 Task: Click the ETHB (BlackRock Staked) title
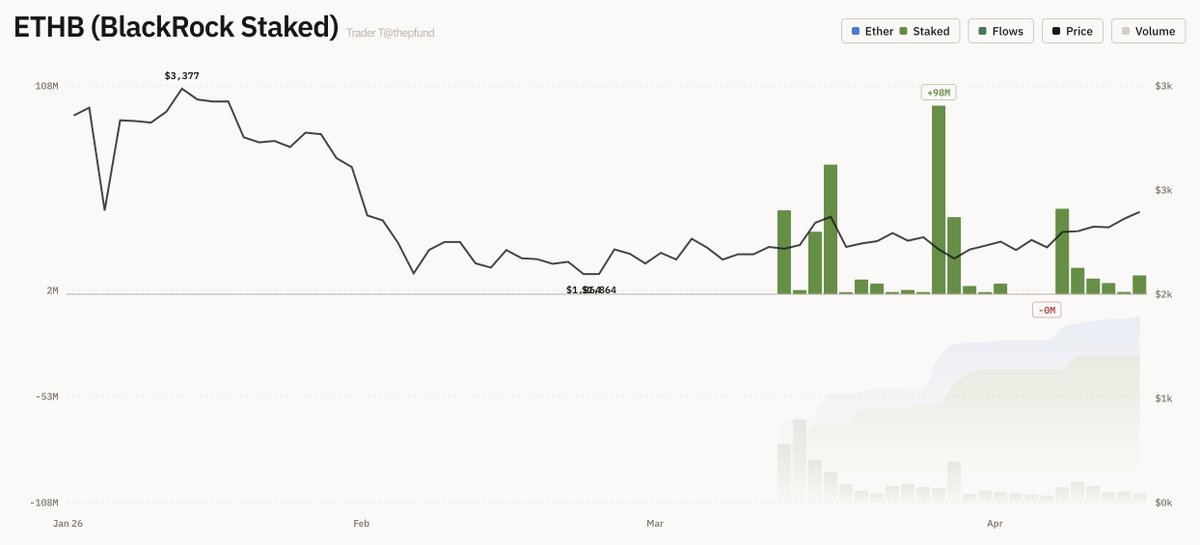pos(175,28)
